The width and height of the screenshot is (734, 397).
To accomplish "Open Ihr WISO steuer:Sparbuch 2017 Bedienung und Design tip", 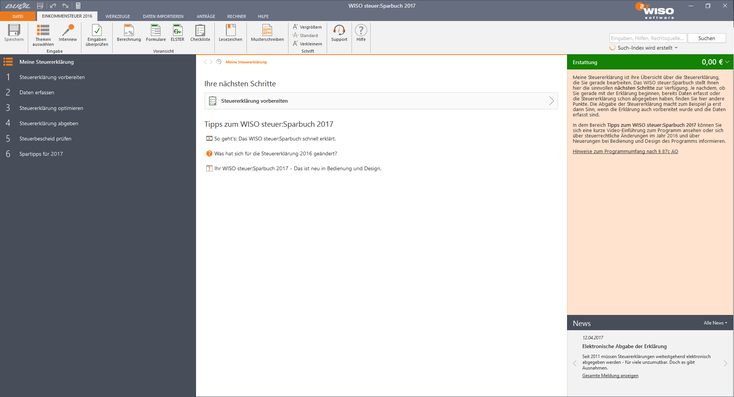I will point(298,169).
